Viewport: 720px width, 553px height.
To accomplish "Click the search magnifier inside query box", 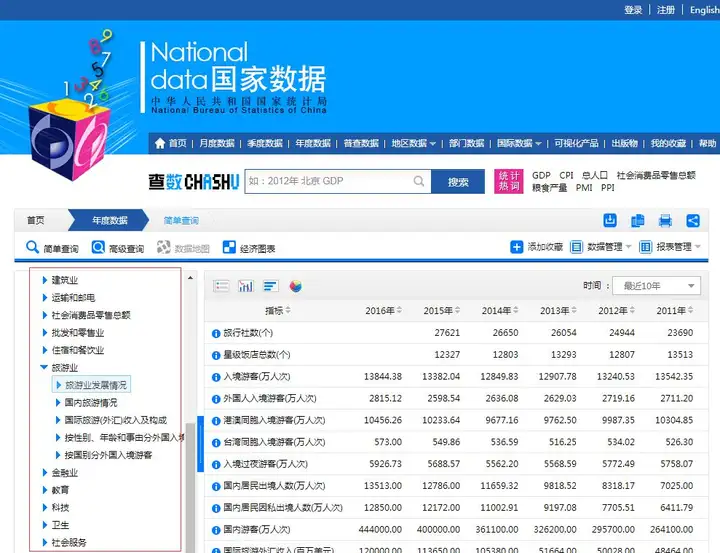I will (x=419, y=181).
